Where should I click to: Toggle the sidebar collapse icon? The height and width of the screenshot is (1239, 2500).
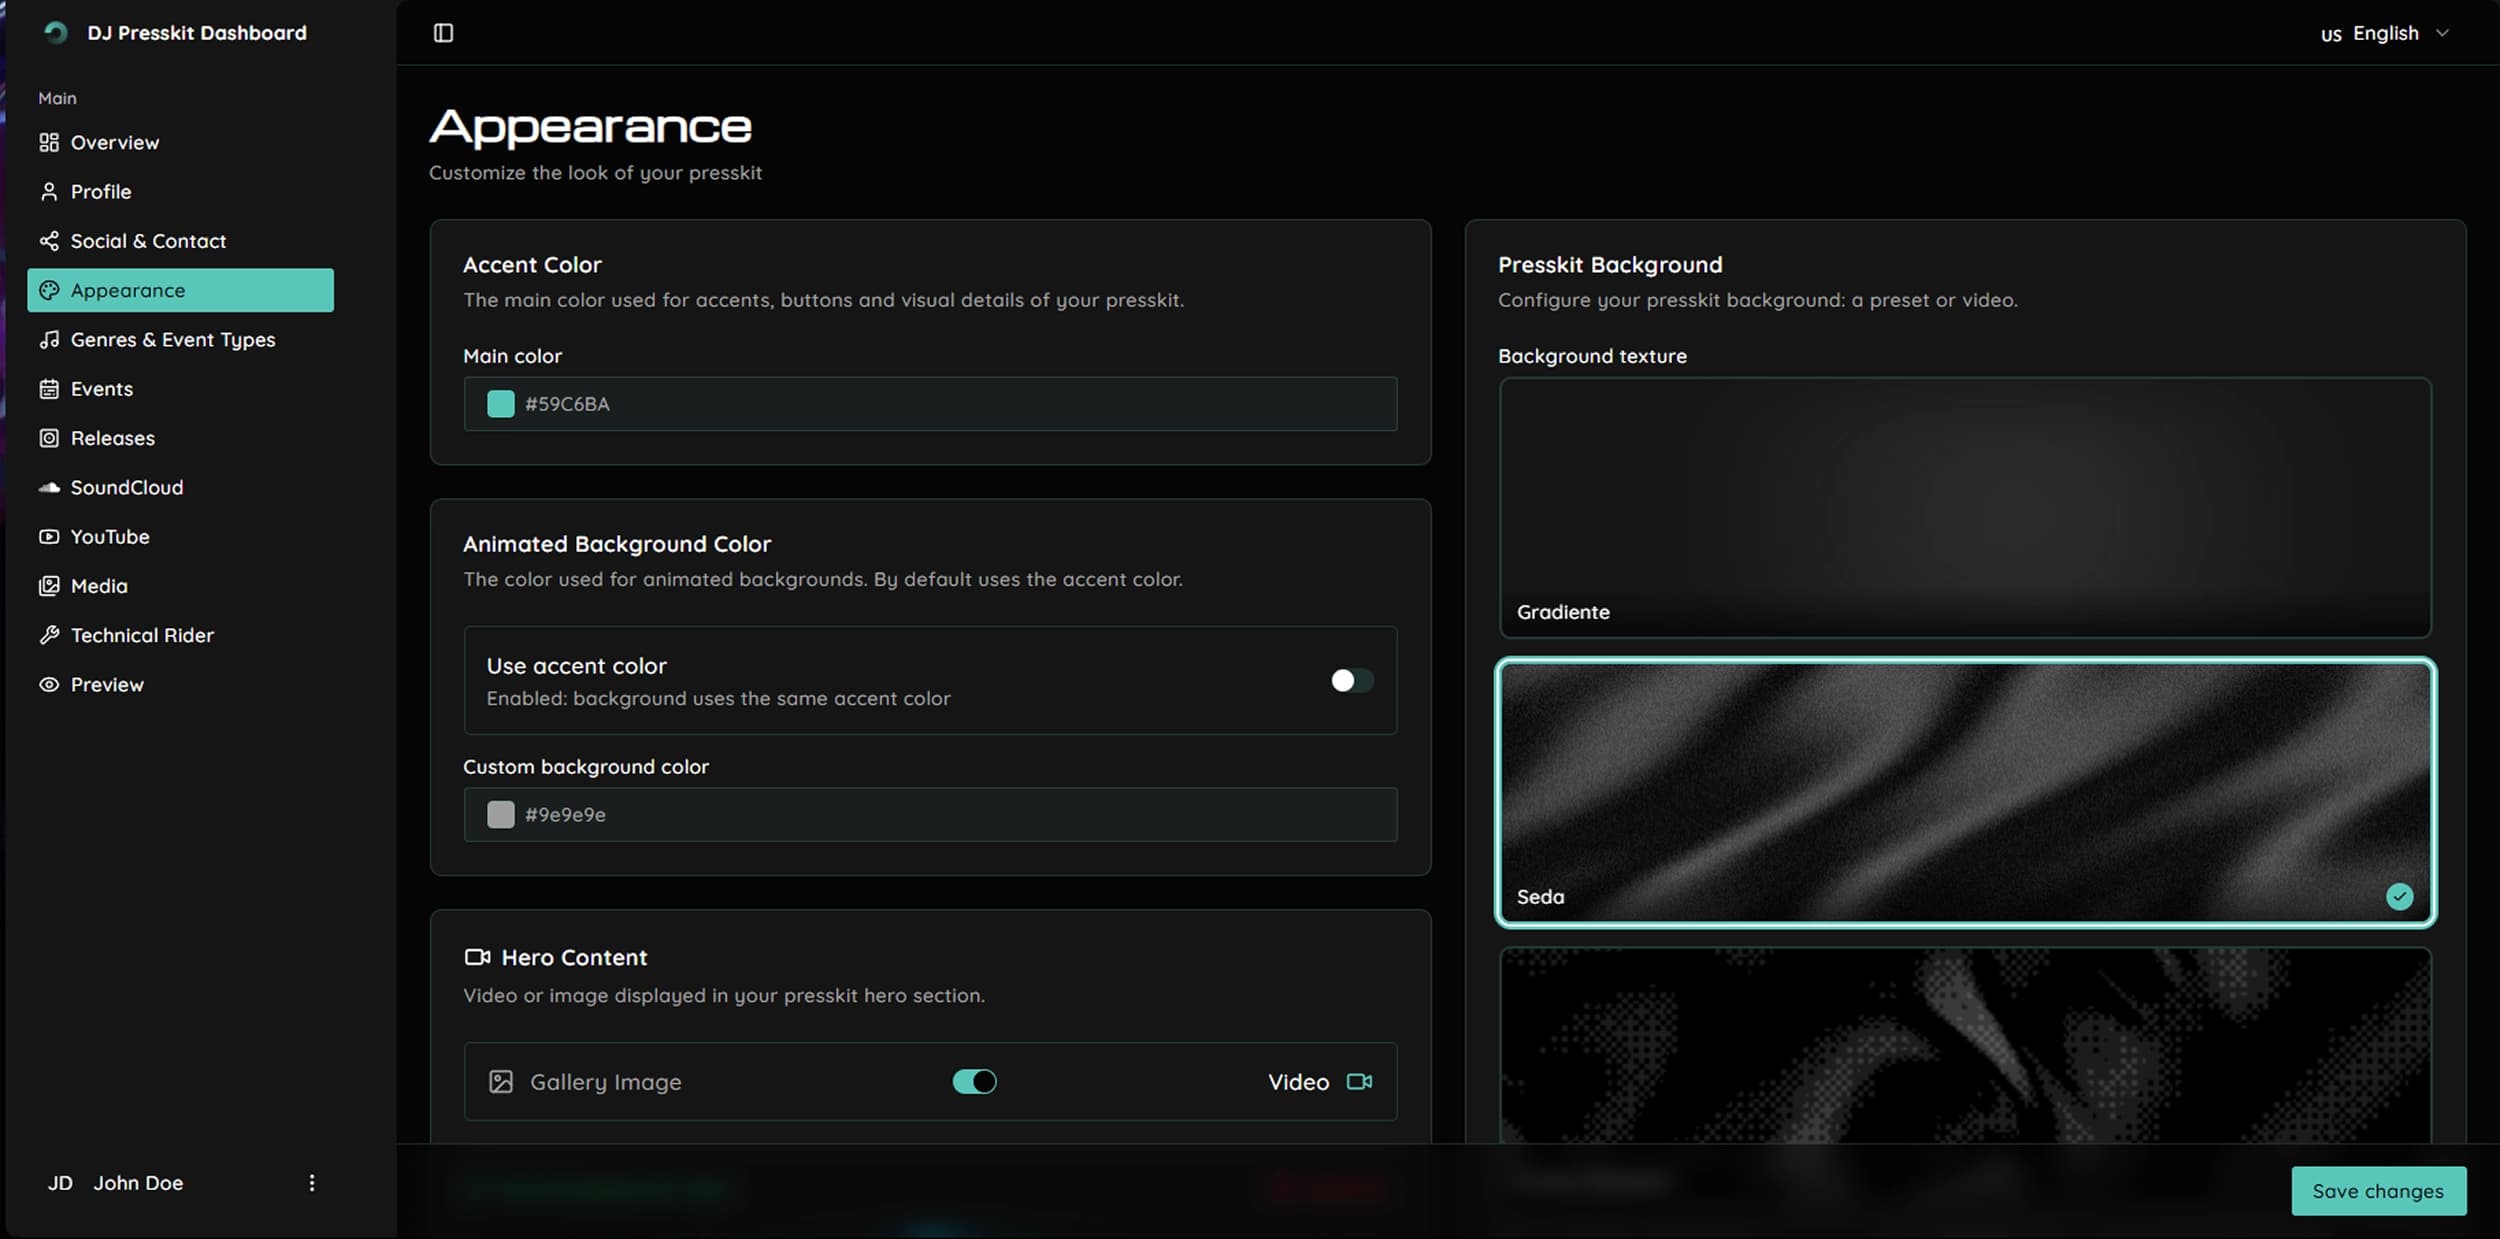tap(442, 32)
